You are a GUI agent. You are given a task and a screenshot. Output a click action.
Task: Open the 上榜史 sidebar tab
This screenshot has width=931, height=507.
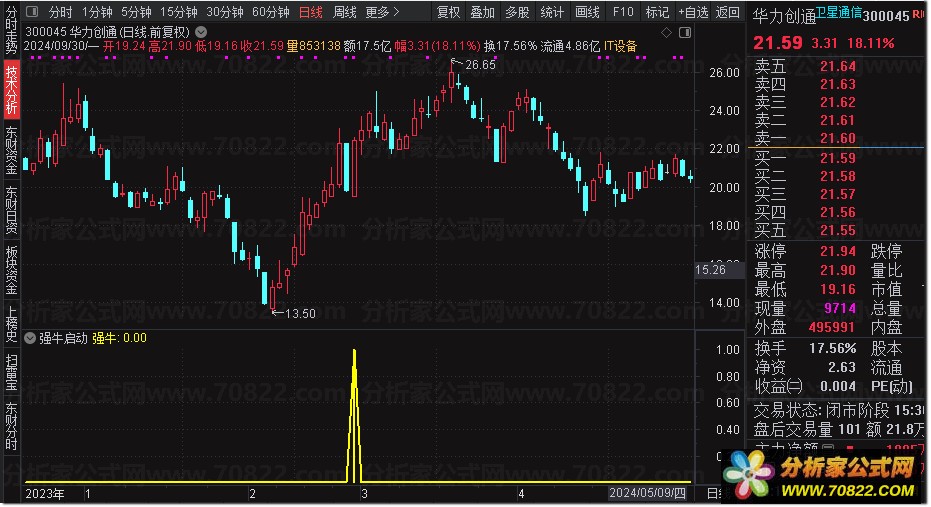(11, 324)
